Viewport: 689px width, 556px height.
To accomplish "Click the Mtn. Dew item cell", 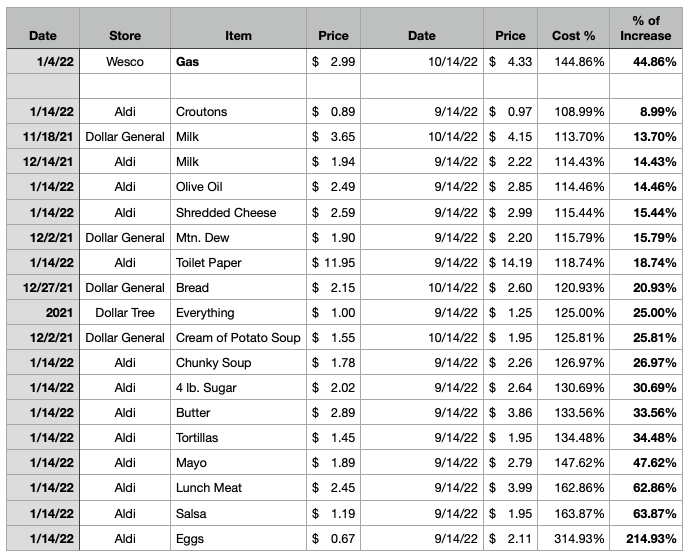I will pyautogui.click(x=238, y=237).
